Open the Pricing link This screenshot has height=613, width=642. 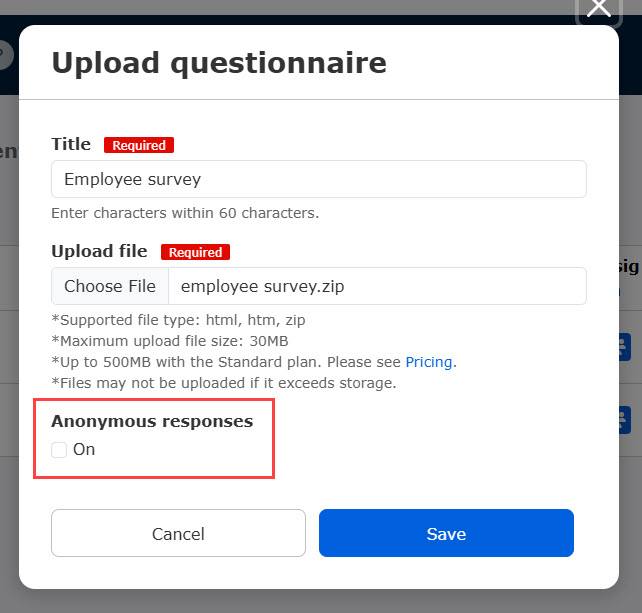429,362
